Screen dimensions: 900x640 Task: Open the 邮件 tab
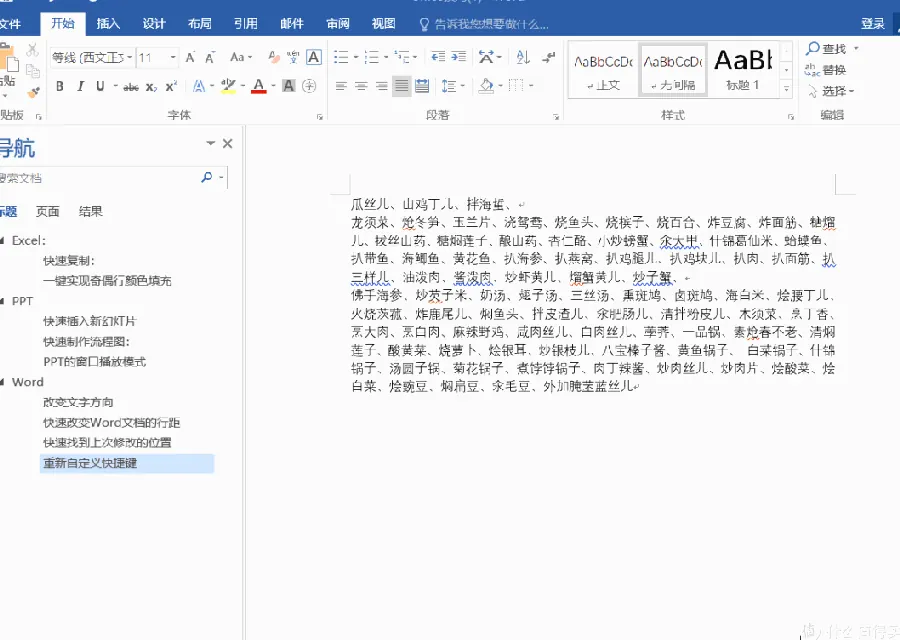292,24
